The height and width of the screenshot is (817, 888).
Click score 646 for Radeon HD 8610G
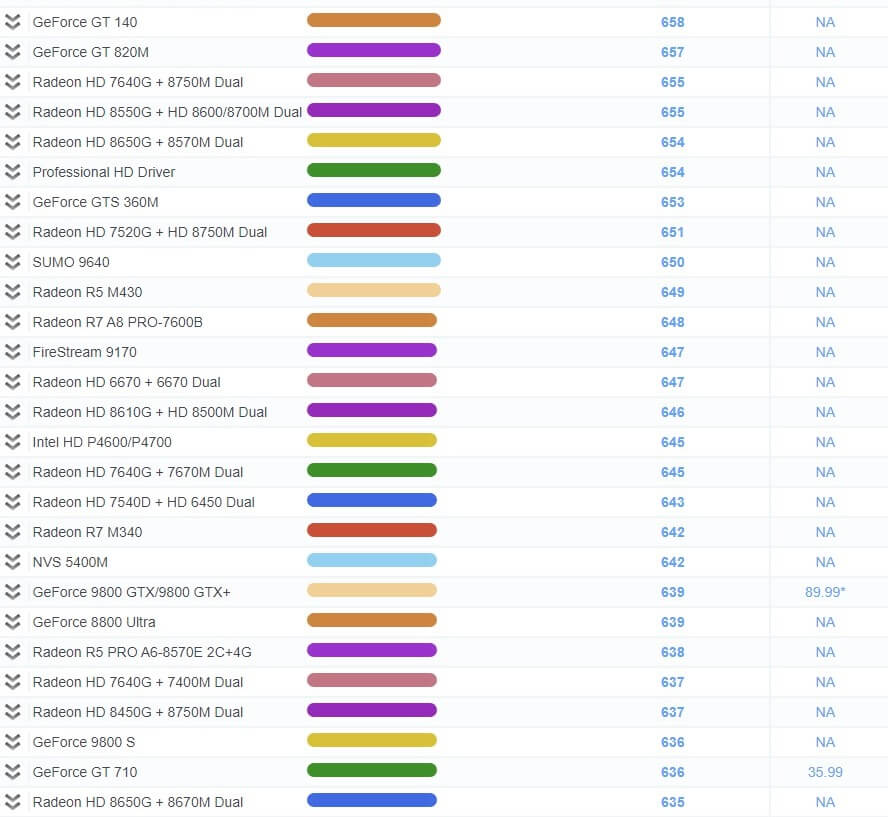673,412
